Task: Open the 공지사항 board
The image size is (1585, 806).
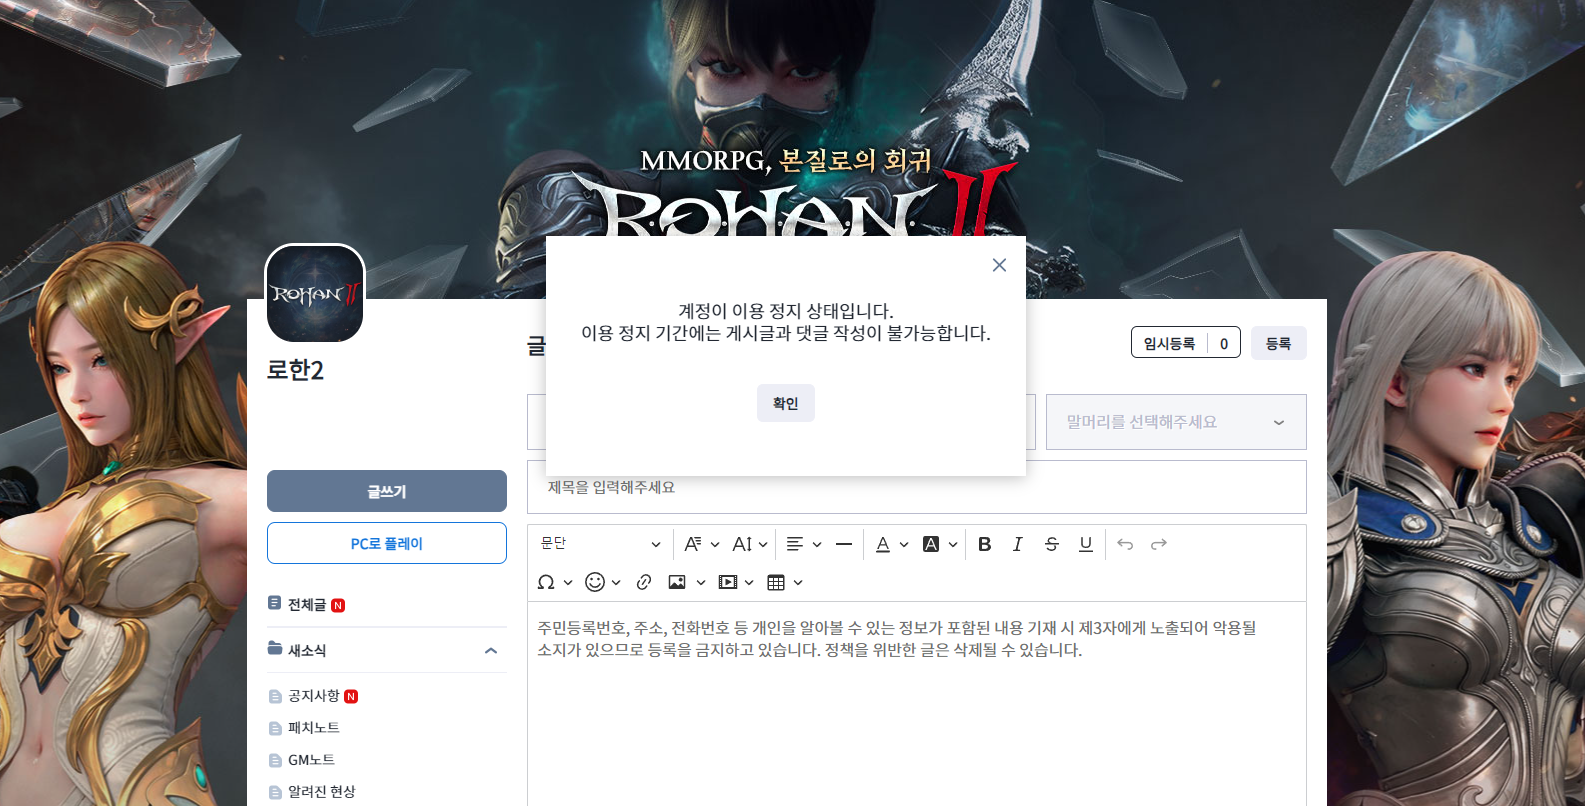Action: 313,696
